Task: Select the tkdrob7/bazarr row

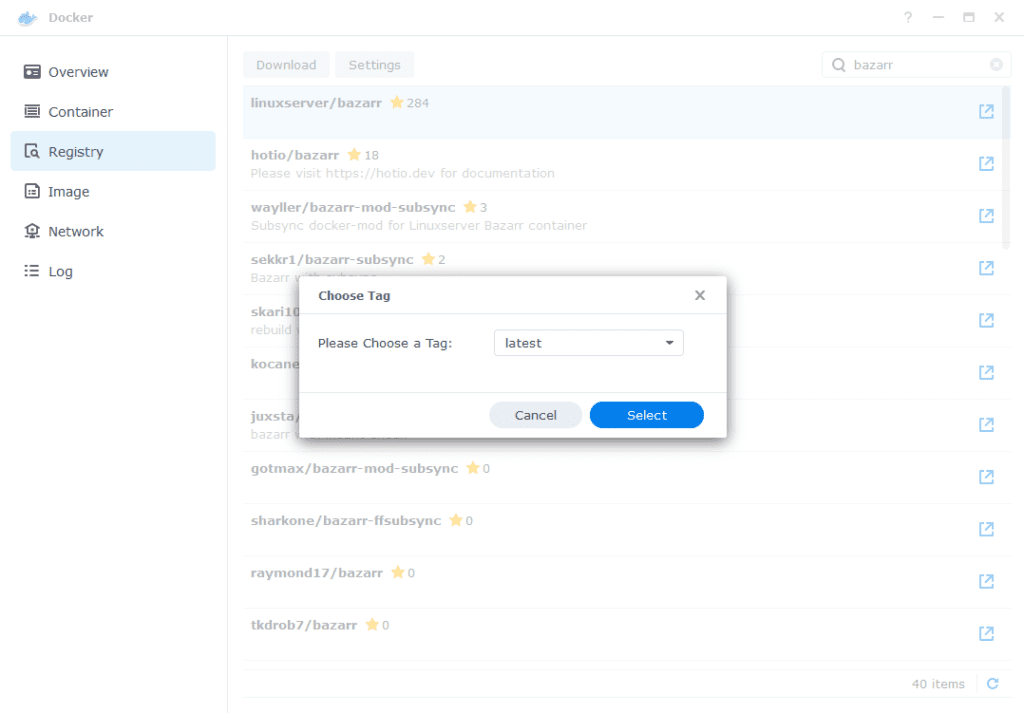Action: 622,634
